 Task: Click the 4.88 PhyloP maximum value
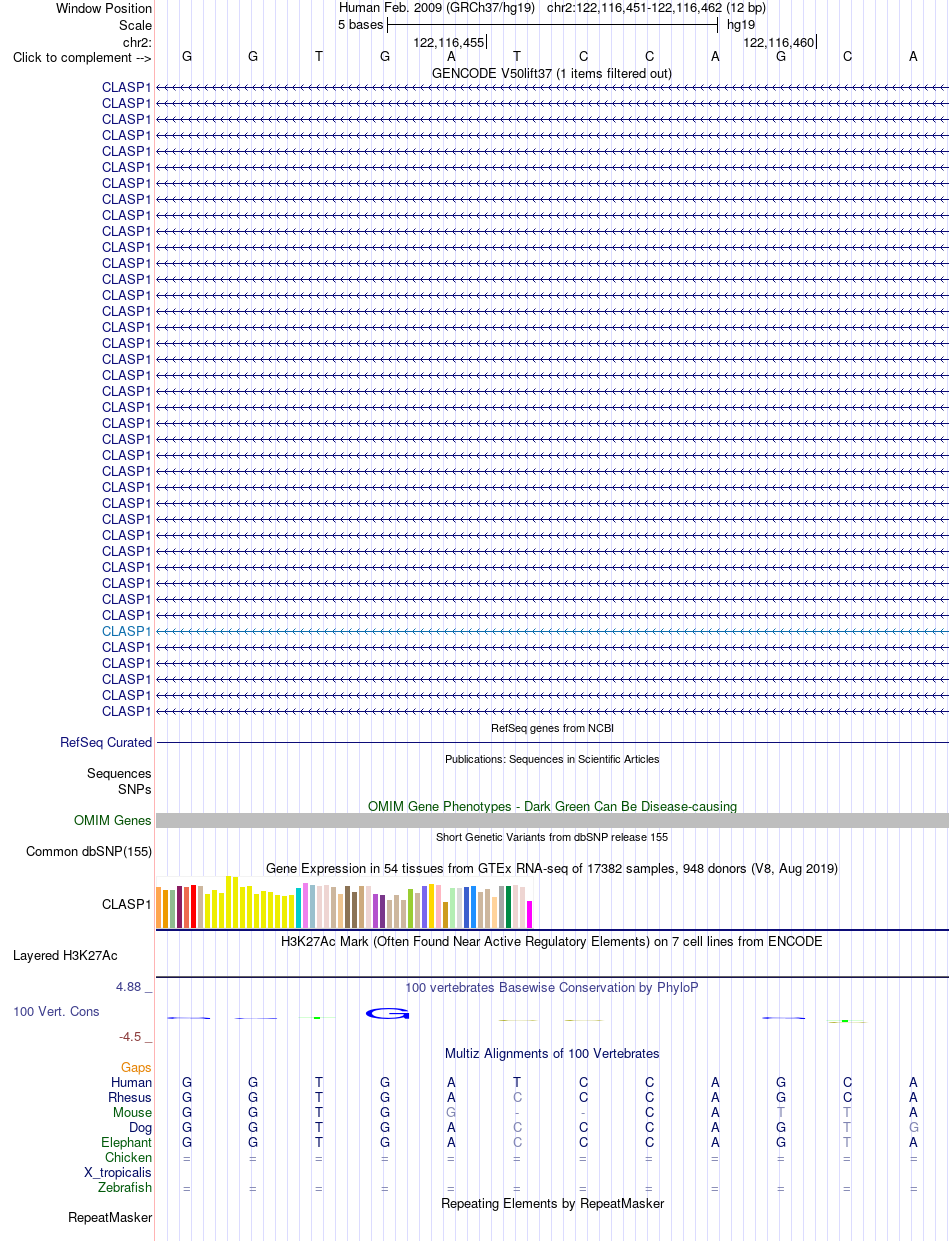(x=129, y=987)
